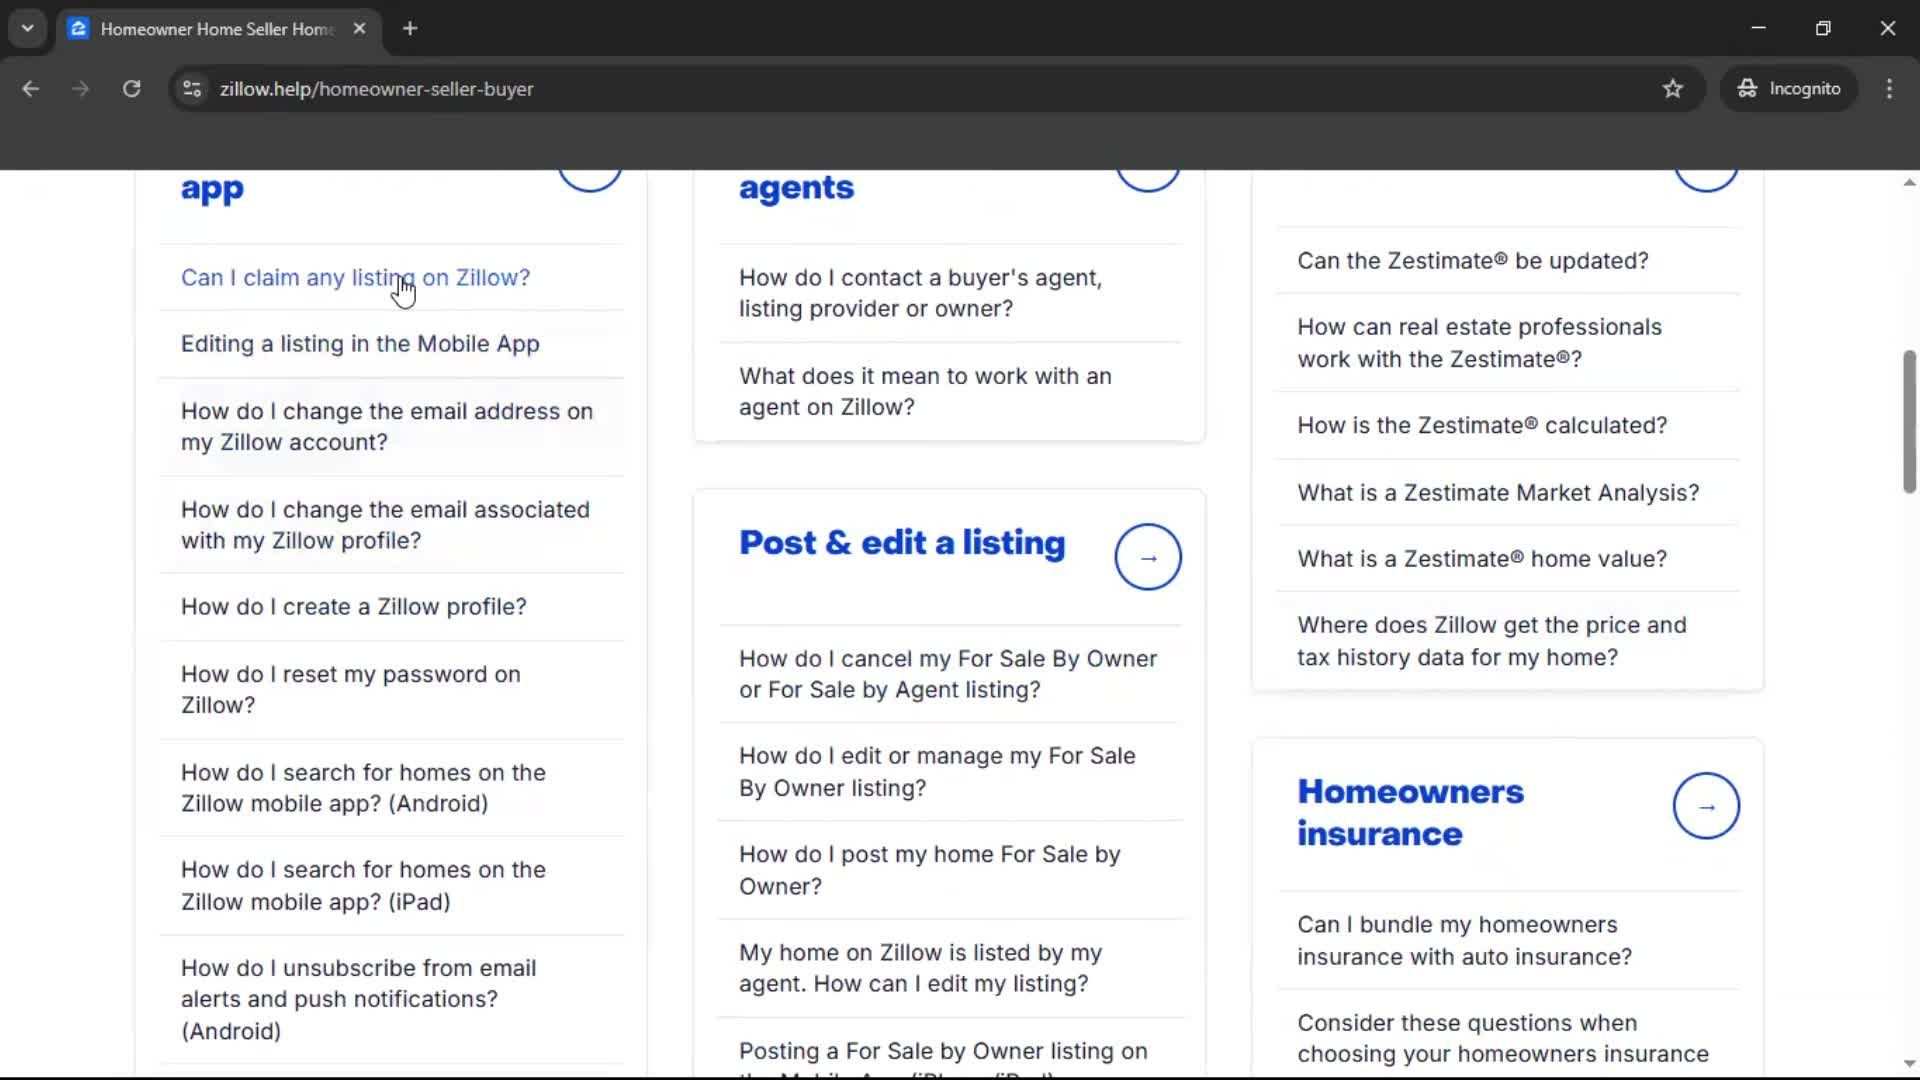Bookmark this page with the star icon
The image size is (1920, 1080).
1673,88
